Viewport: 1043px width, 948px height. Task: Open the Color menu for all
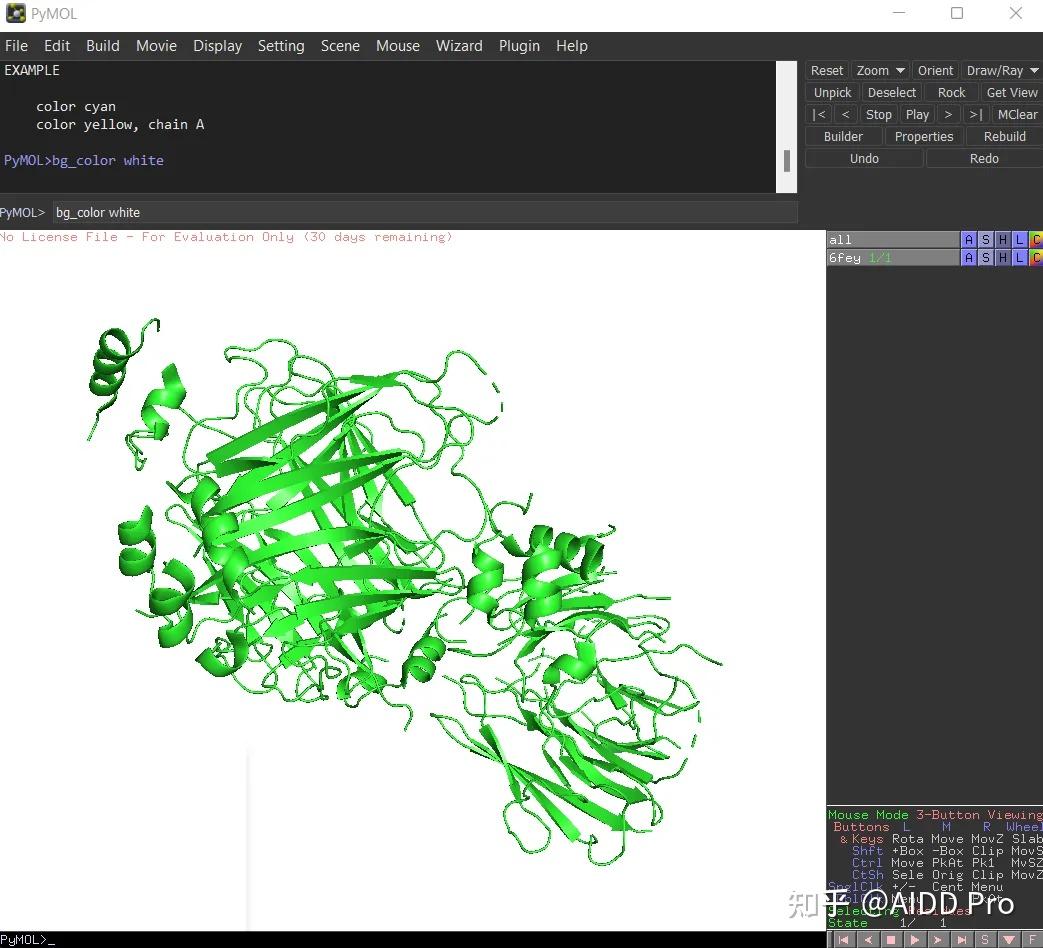pos(1036,239)
